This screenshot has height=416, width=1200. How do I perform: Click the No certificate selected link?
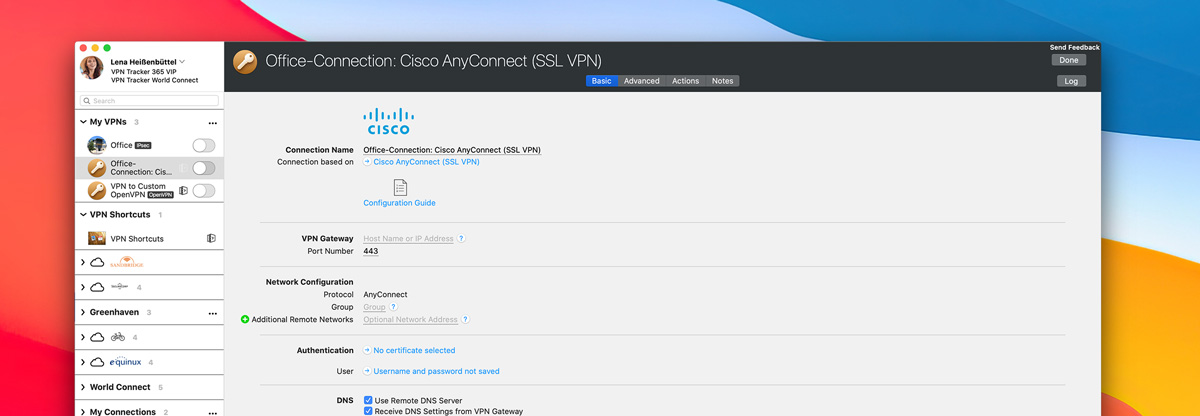tap(413, 351)
